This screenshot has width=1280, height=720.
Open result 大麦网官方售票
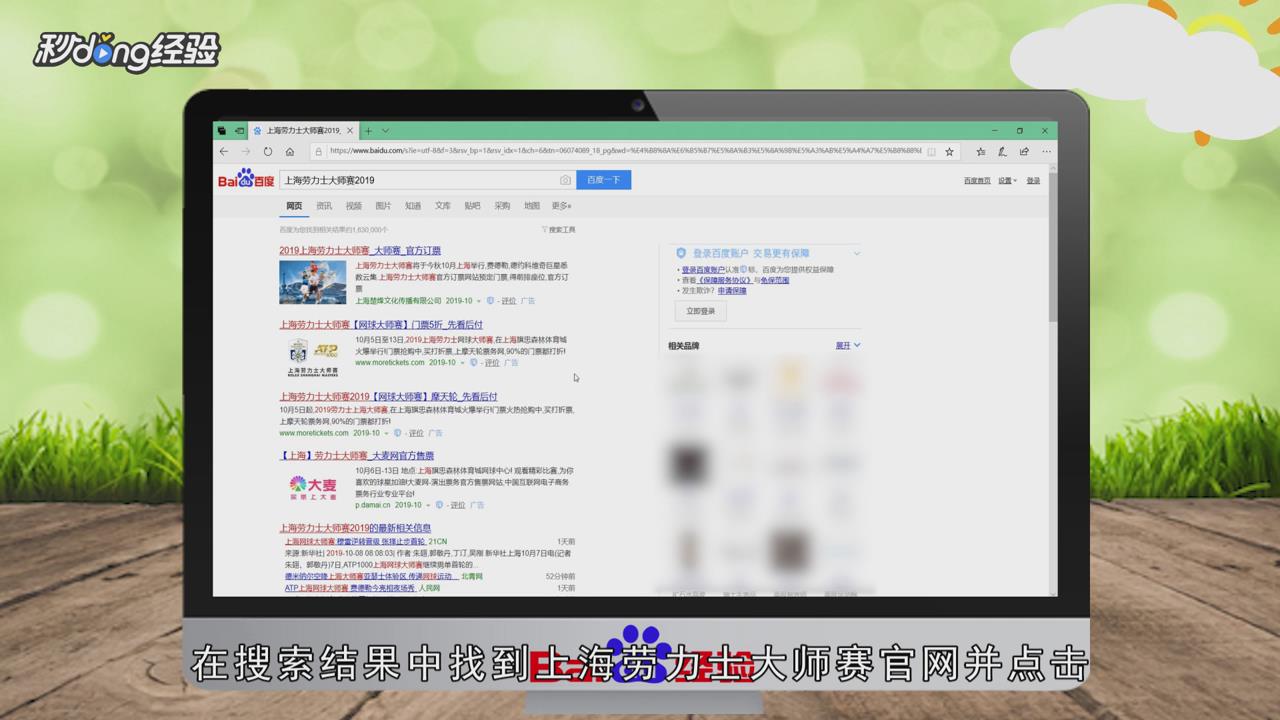pyautogui.click(x=357, y=456)
